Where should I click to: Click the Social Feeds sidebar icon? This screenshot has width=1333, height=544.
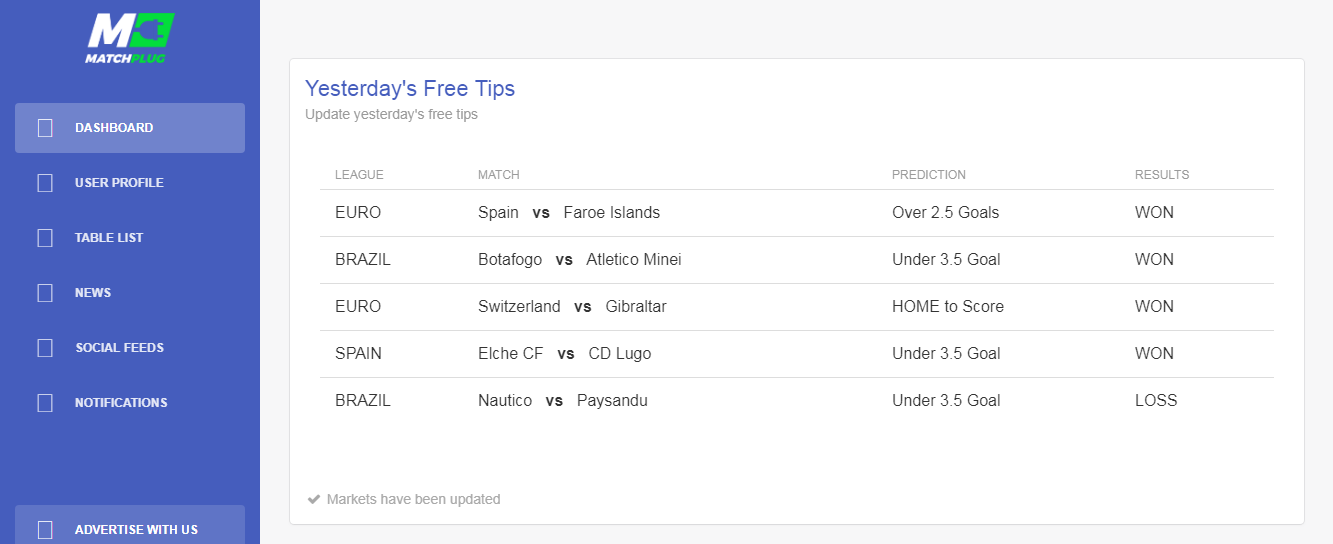pyautogui.click(x=45, y=348)
